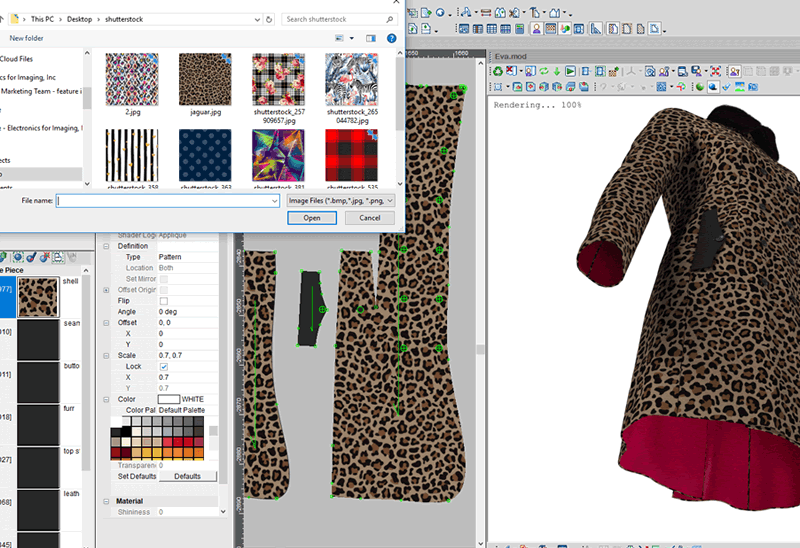Start simulation with the green play icon
Viewport: 800px width, 548px height.
coord(570,71)
